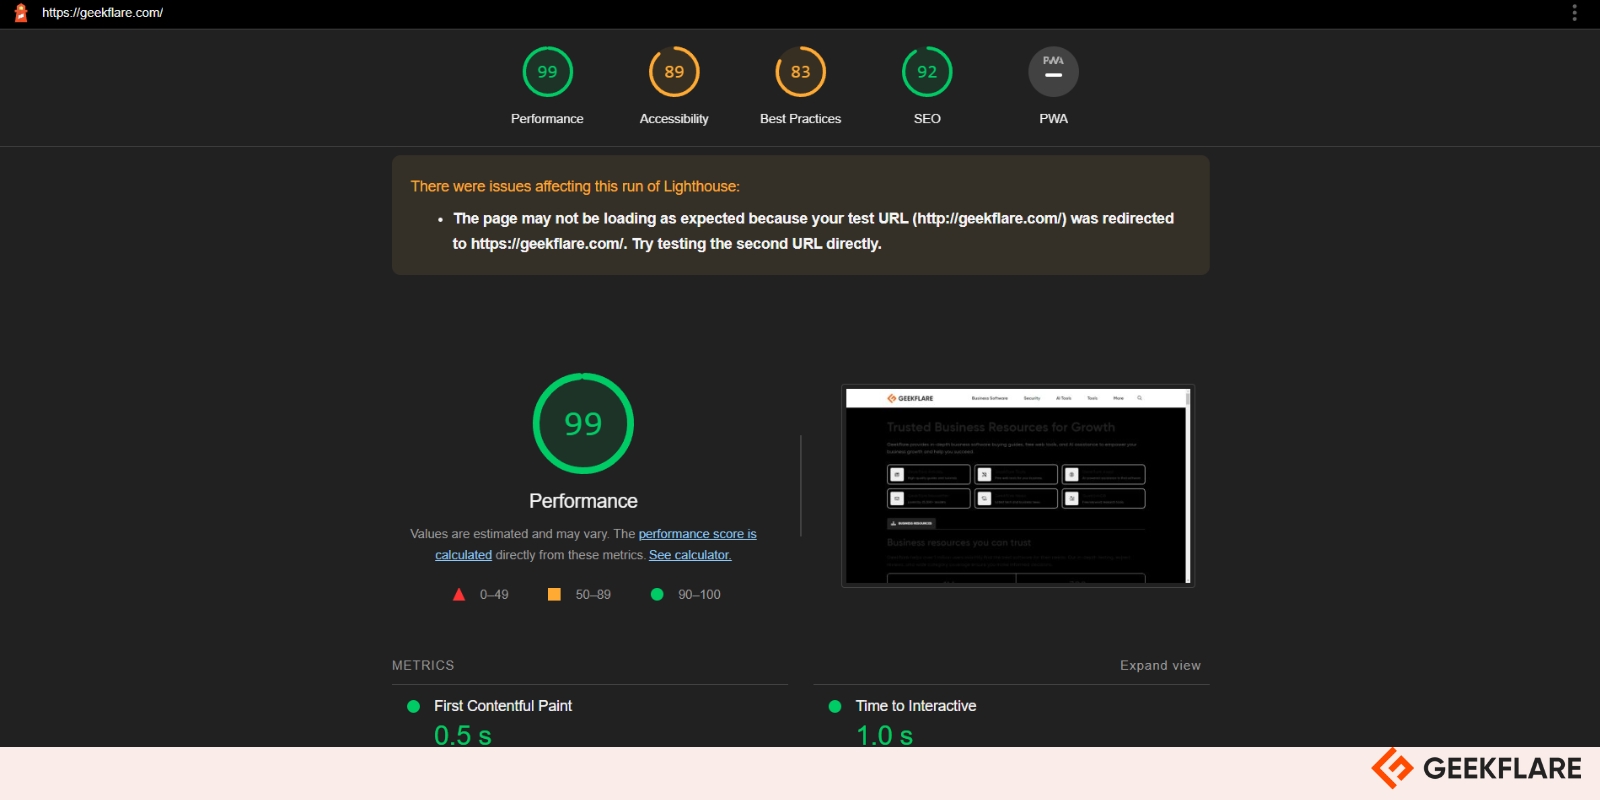This screenshot has width=1600, height=800.
Task: Click the large Performance heading below the gauge
Action: tap(583, 501)
